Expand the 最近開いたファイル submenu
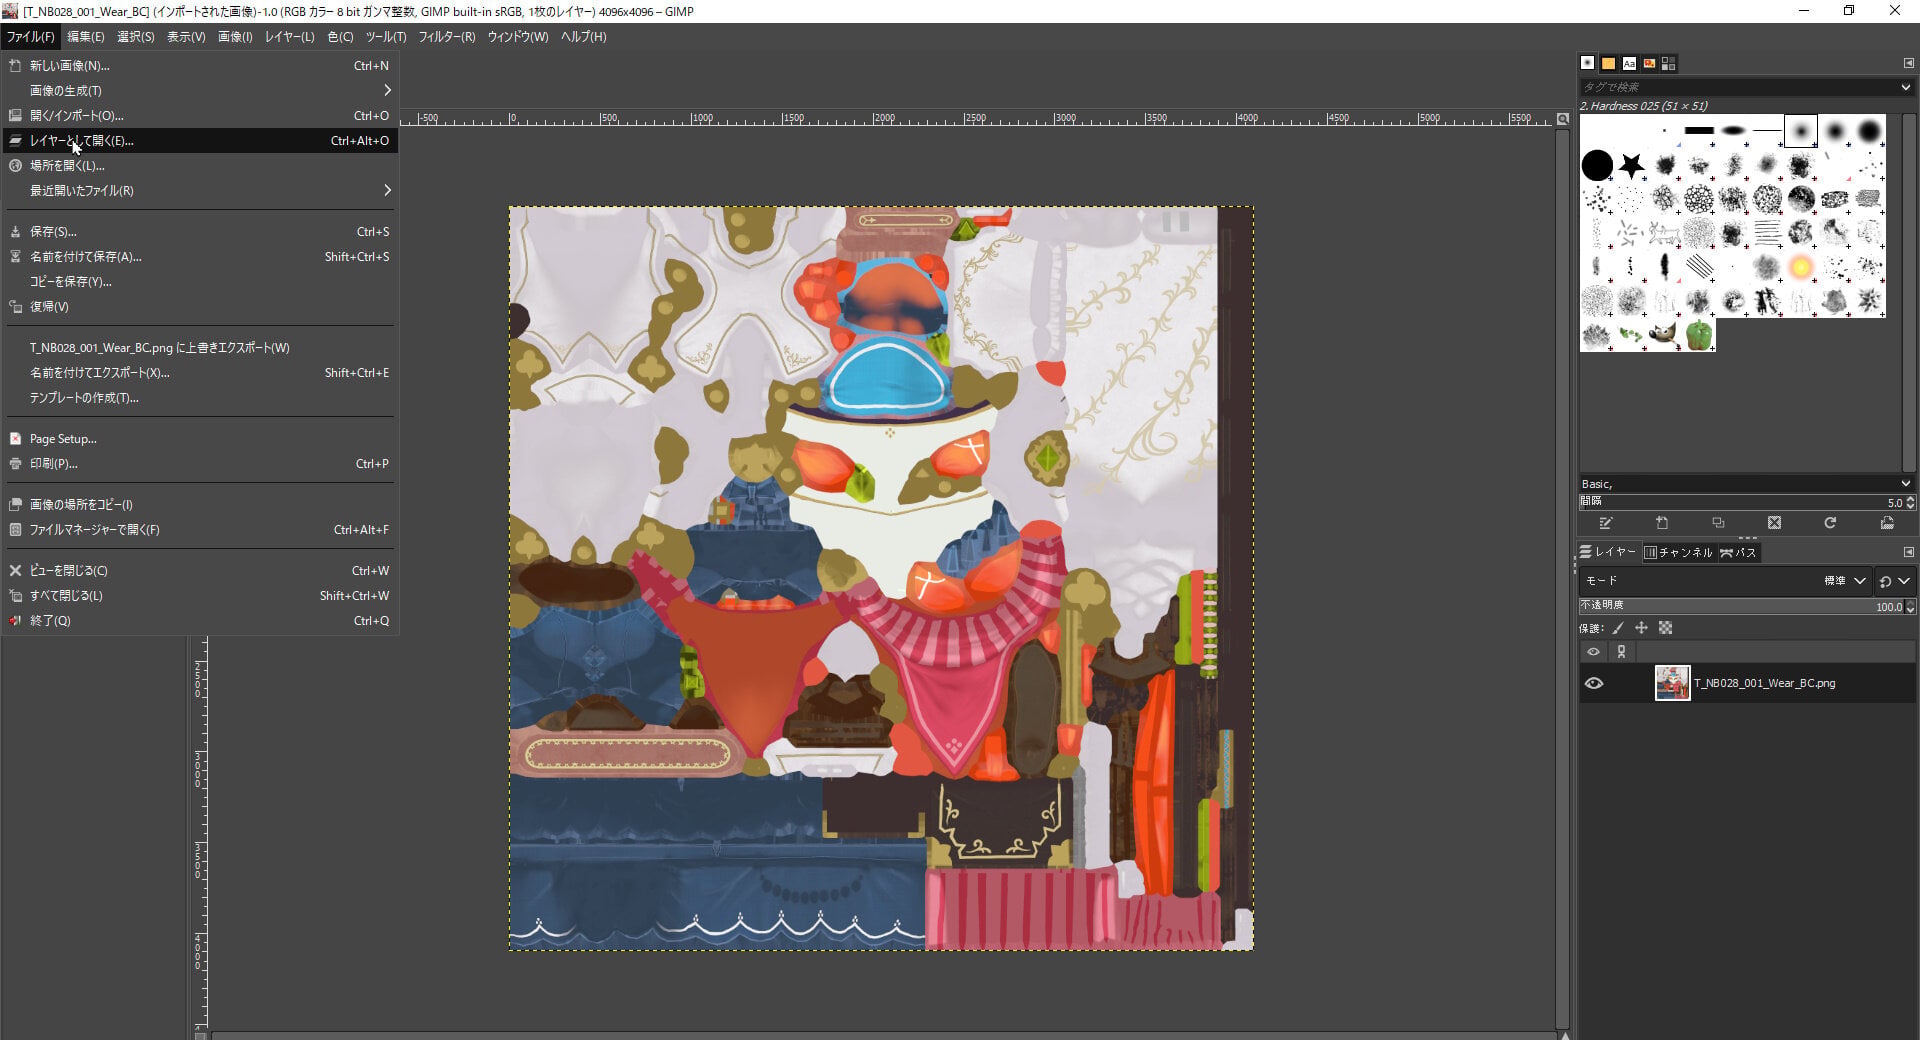 (200, 190)
